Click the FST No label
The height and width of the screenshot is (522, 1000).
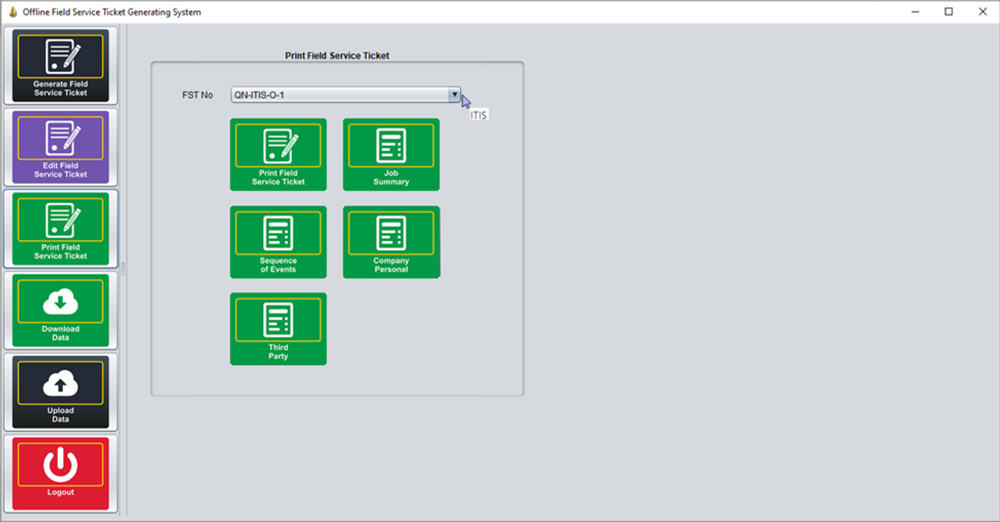pyautogui.click(x=197, y=95)
